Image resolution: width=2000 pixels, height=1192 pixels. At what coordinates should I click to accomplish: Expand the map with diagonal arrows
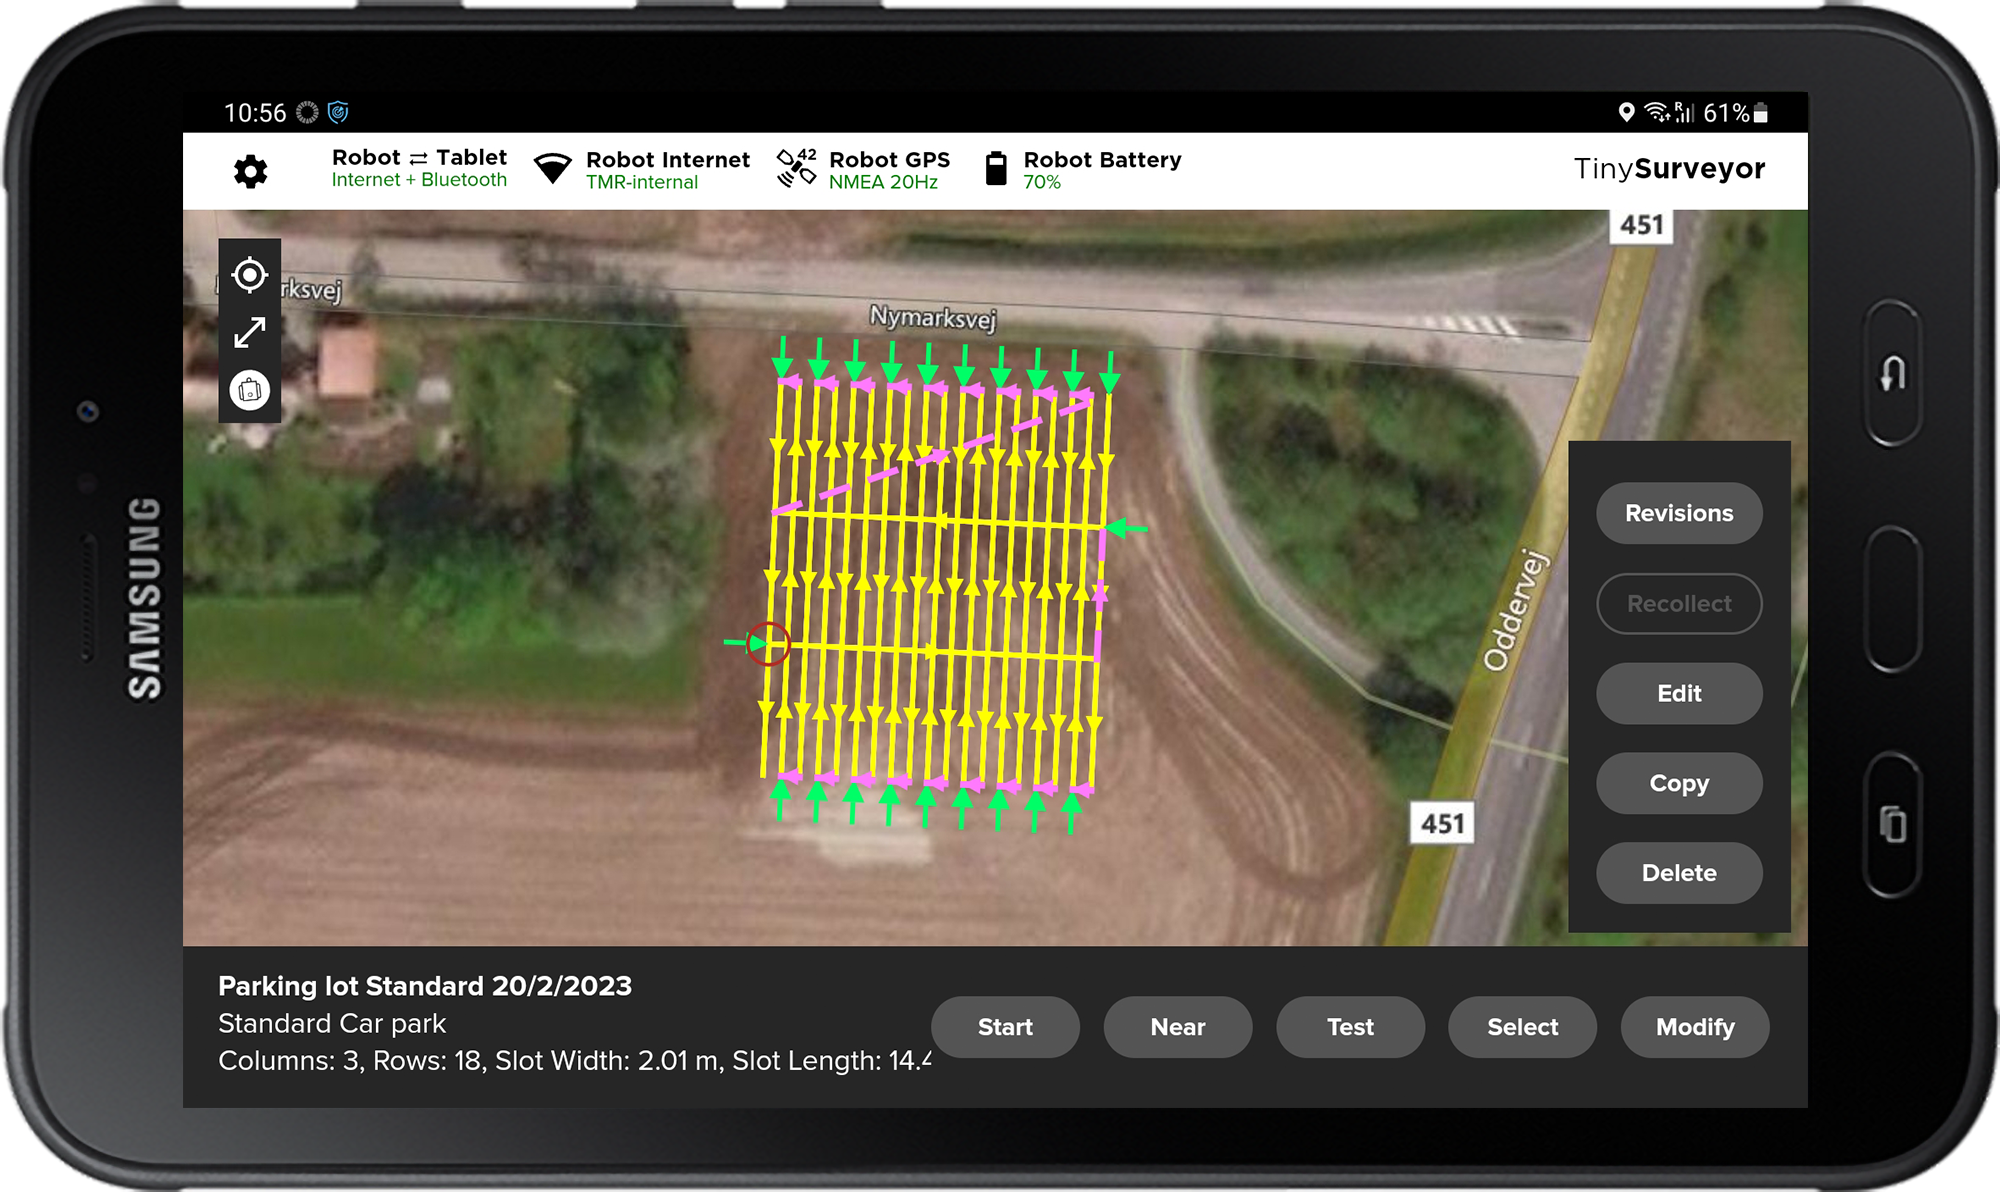point(250,332)
